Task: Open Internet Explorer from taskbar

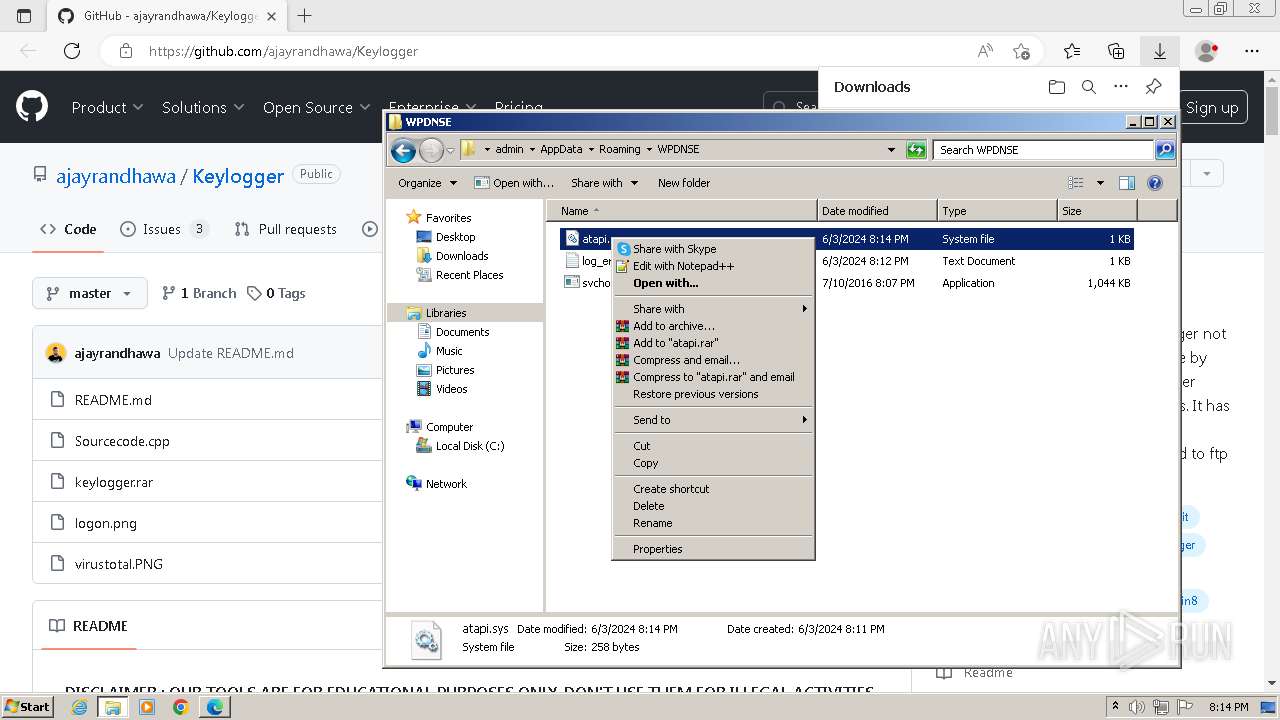Action: 80,707
